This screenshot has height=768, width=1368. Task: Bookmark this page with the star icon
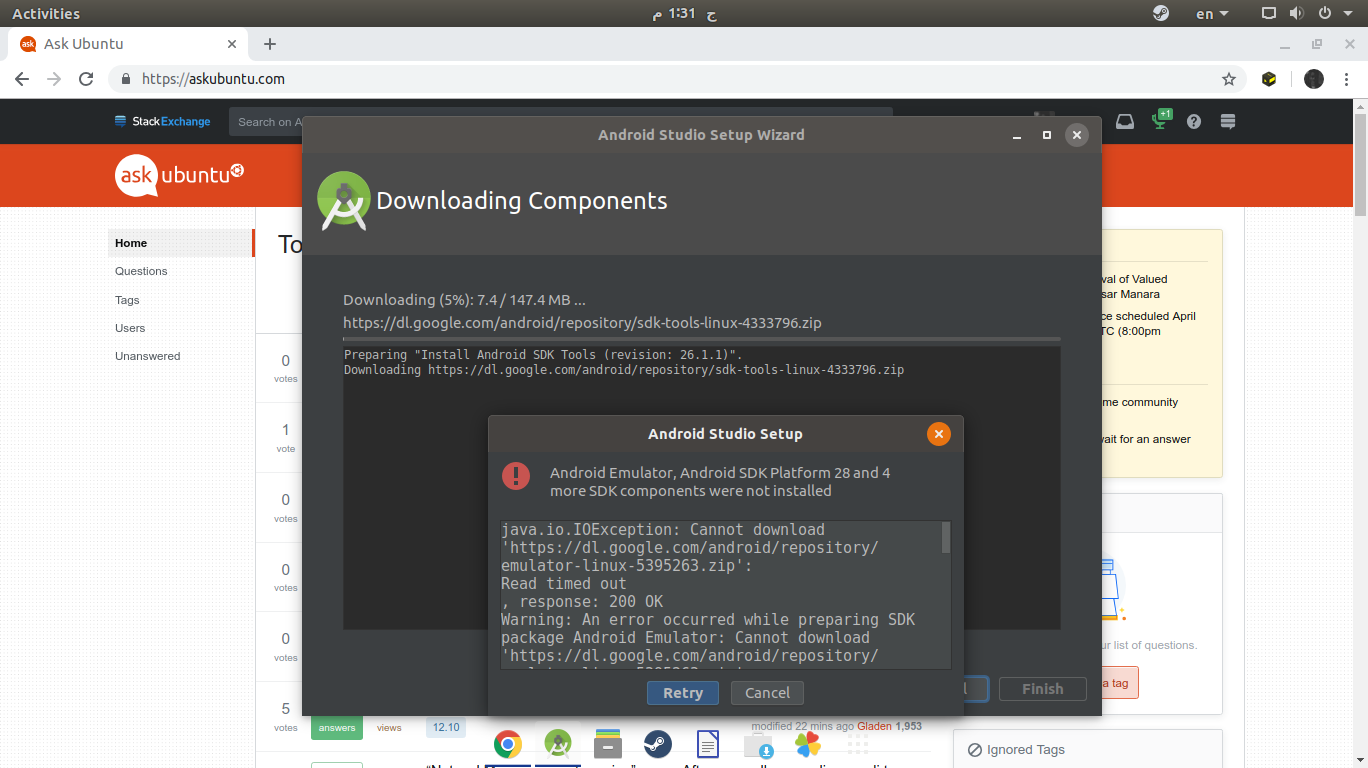click(1229, 79)
